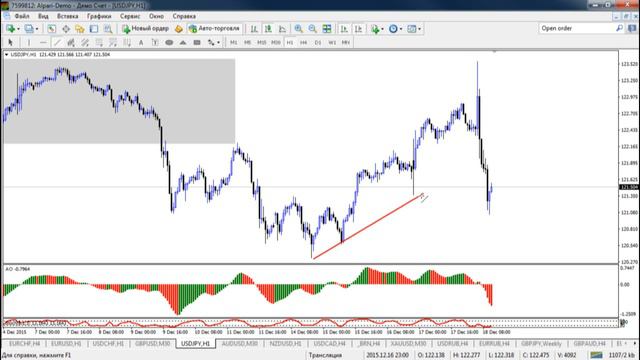Zoom out of the chart

(313, 29)
